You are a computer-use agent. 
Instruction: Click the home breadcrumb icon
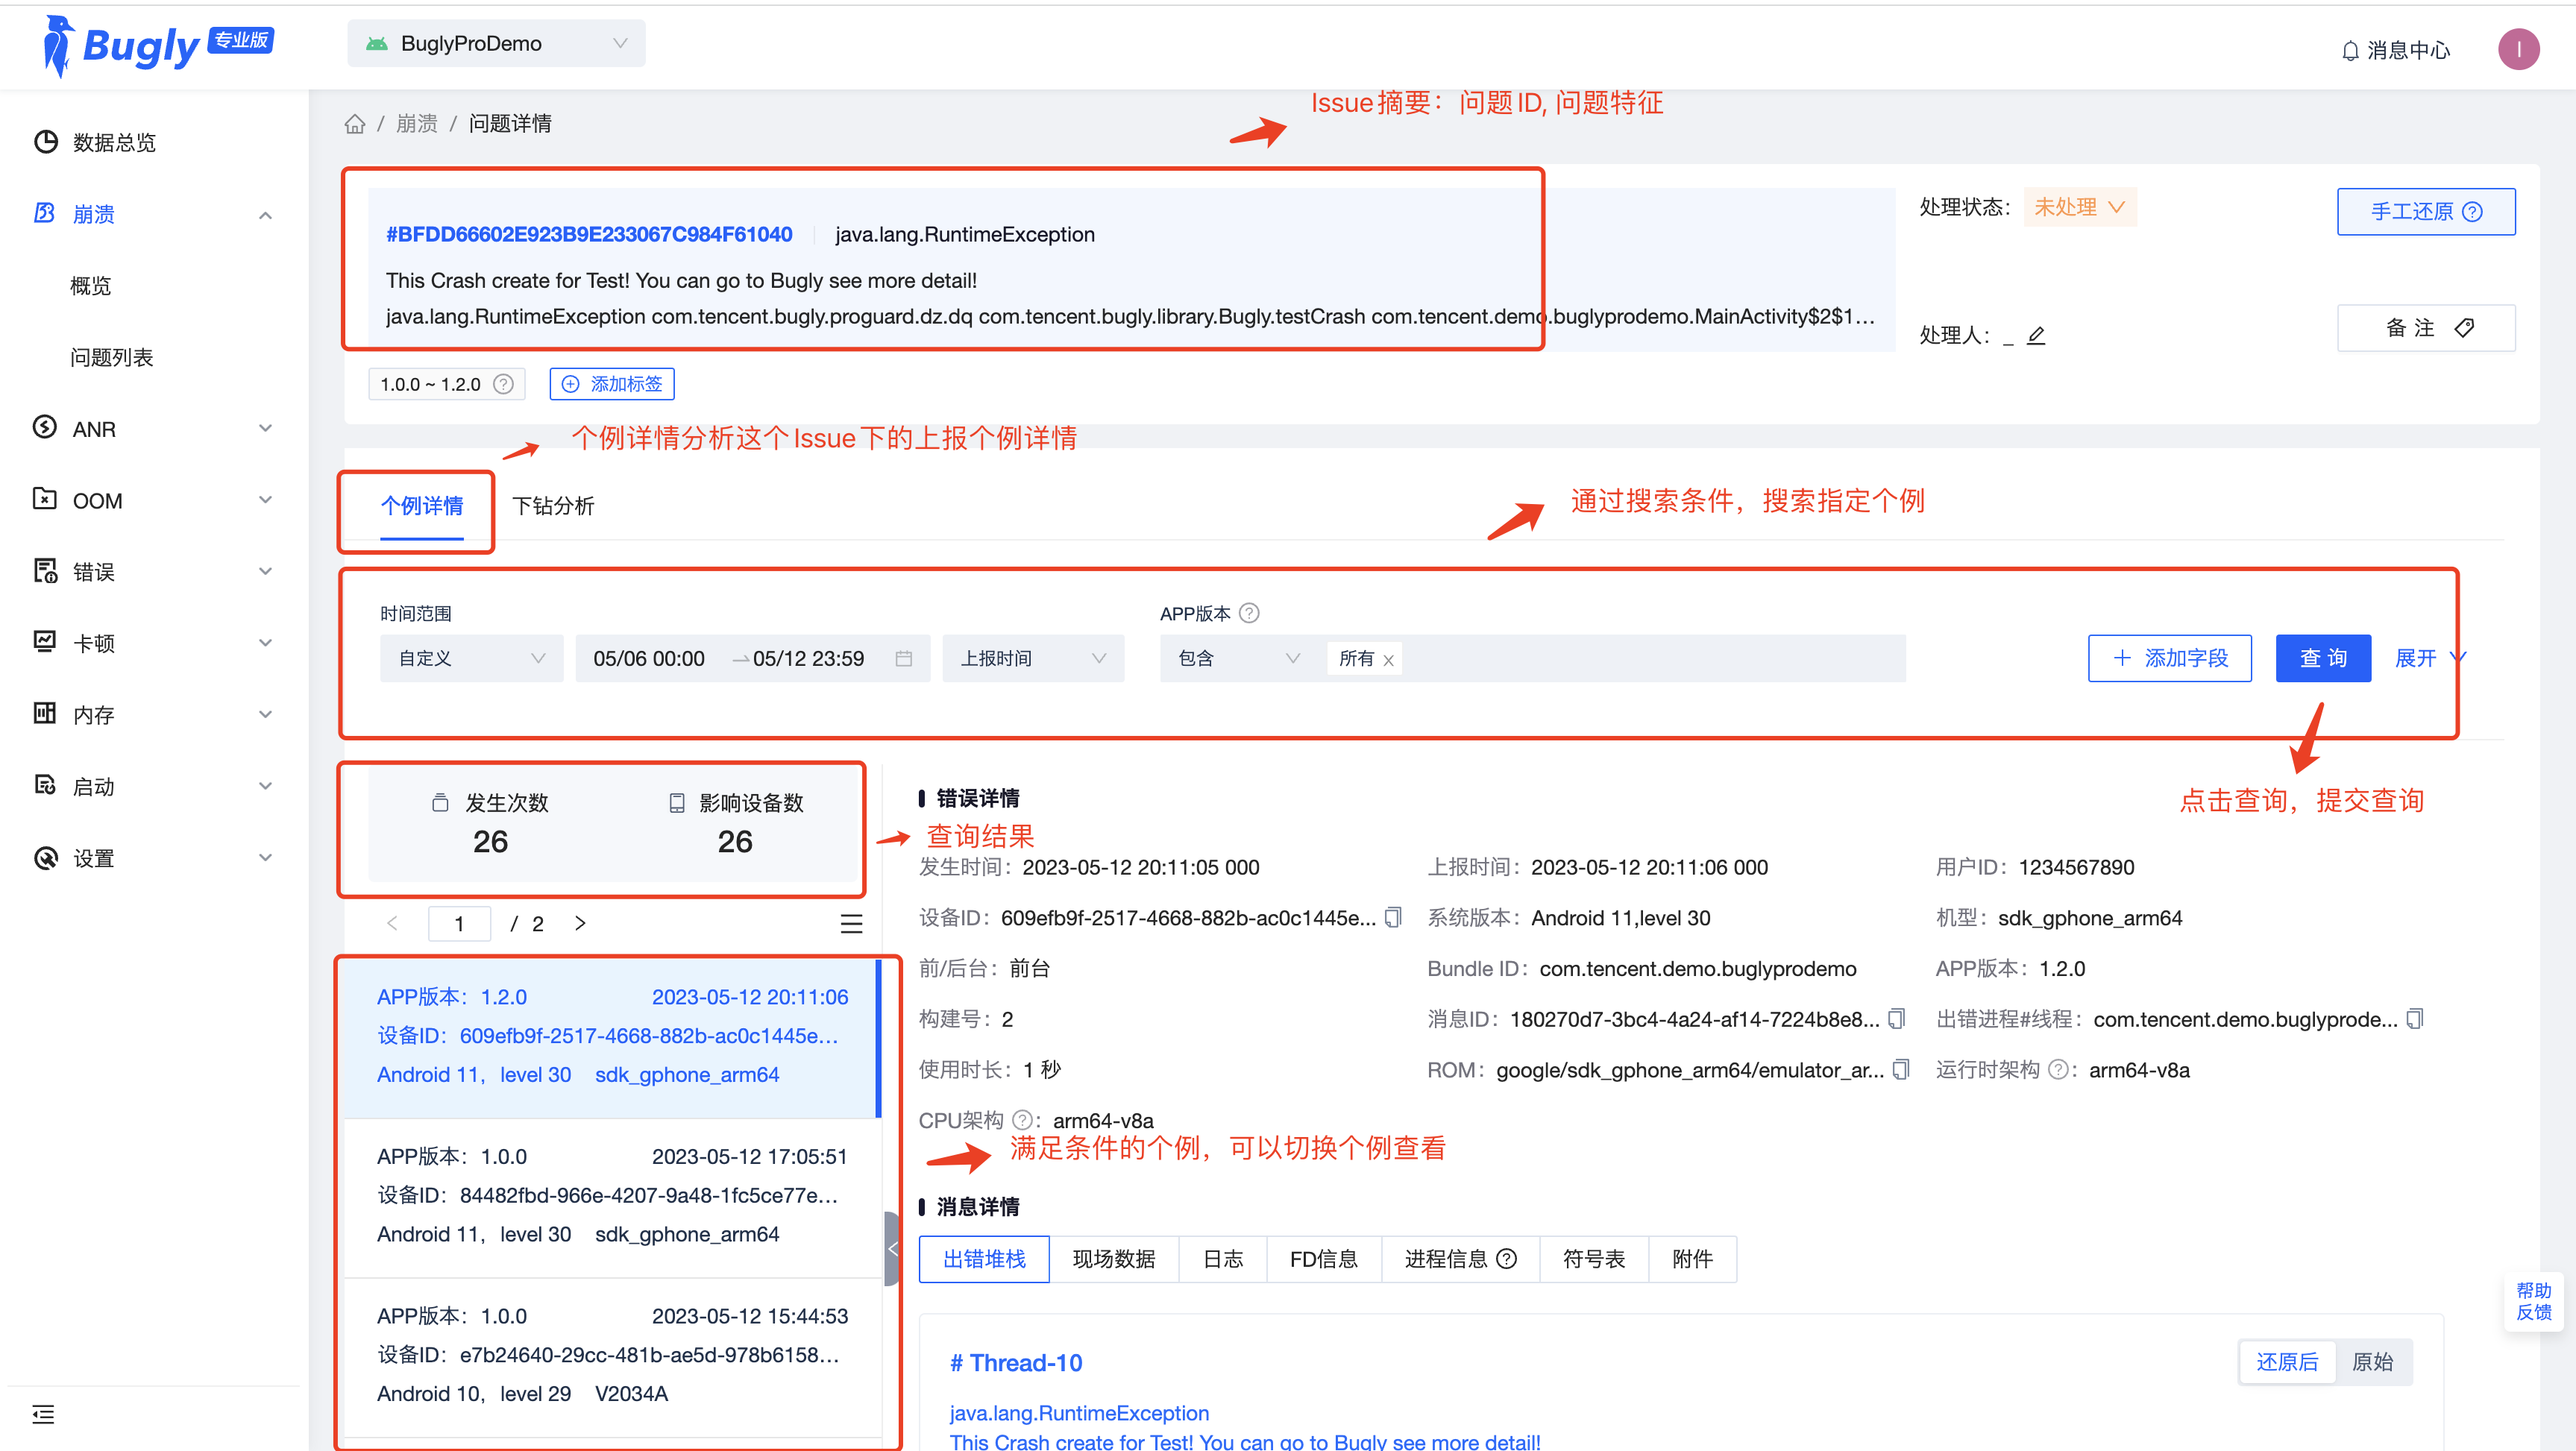click(354, 123)
